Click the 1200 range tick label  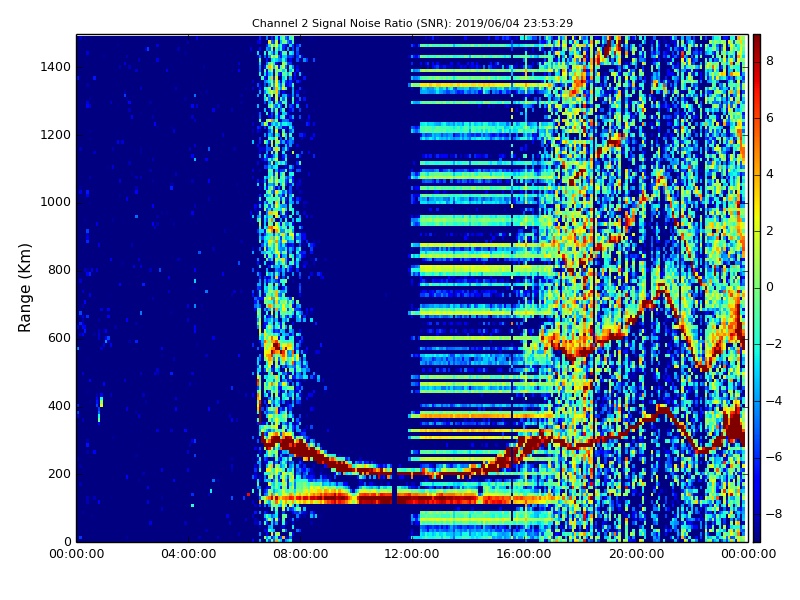56,135
